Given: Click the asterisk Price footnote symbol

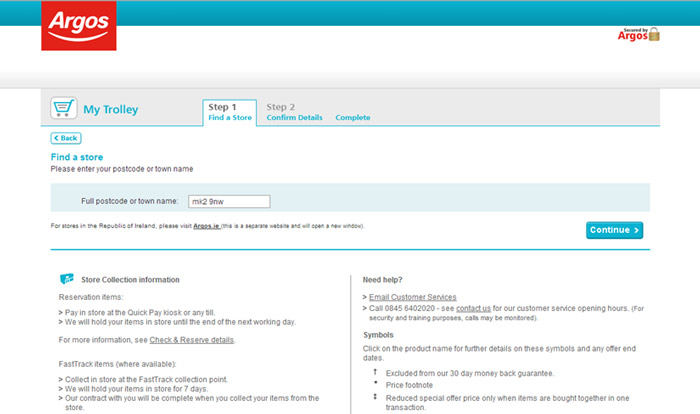Looking at the screenshot, I should [374, 384].
